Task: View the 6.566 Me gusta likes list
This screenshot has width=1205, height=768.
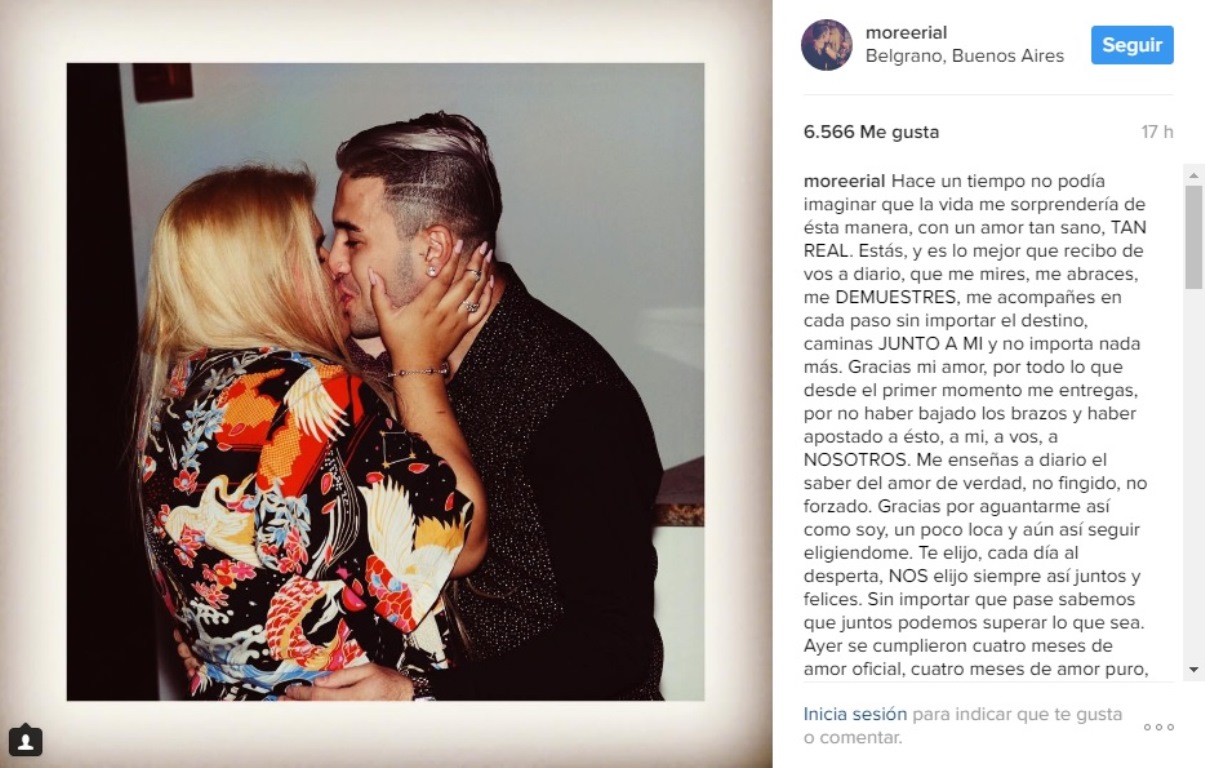Action: click(x=871, y=132)
